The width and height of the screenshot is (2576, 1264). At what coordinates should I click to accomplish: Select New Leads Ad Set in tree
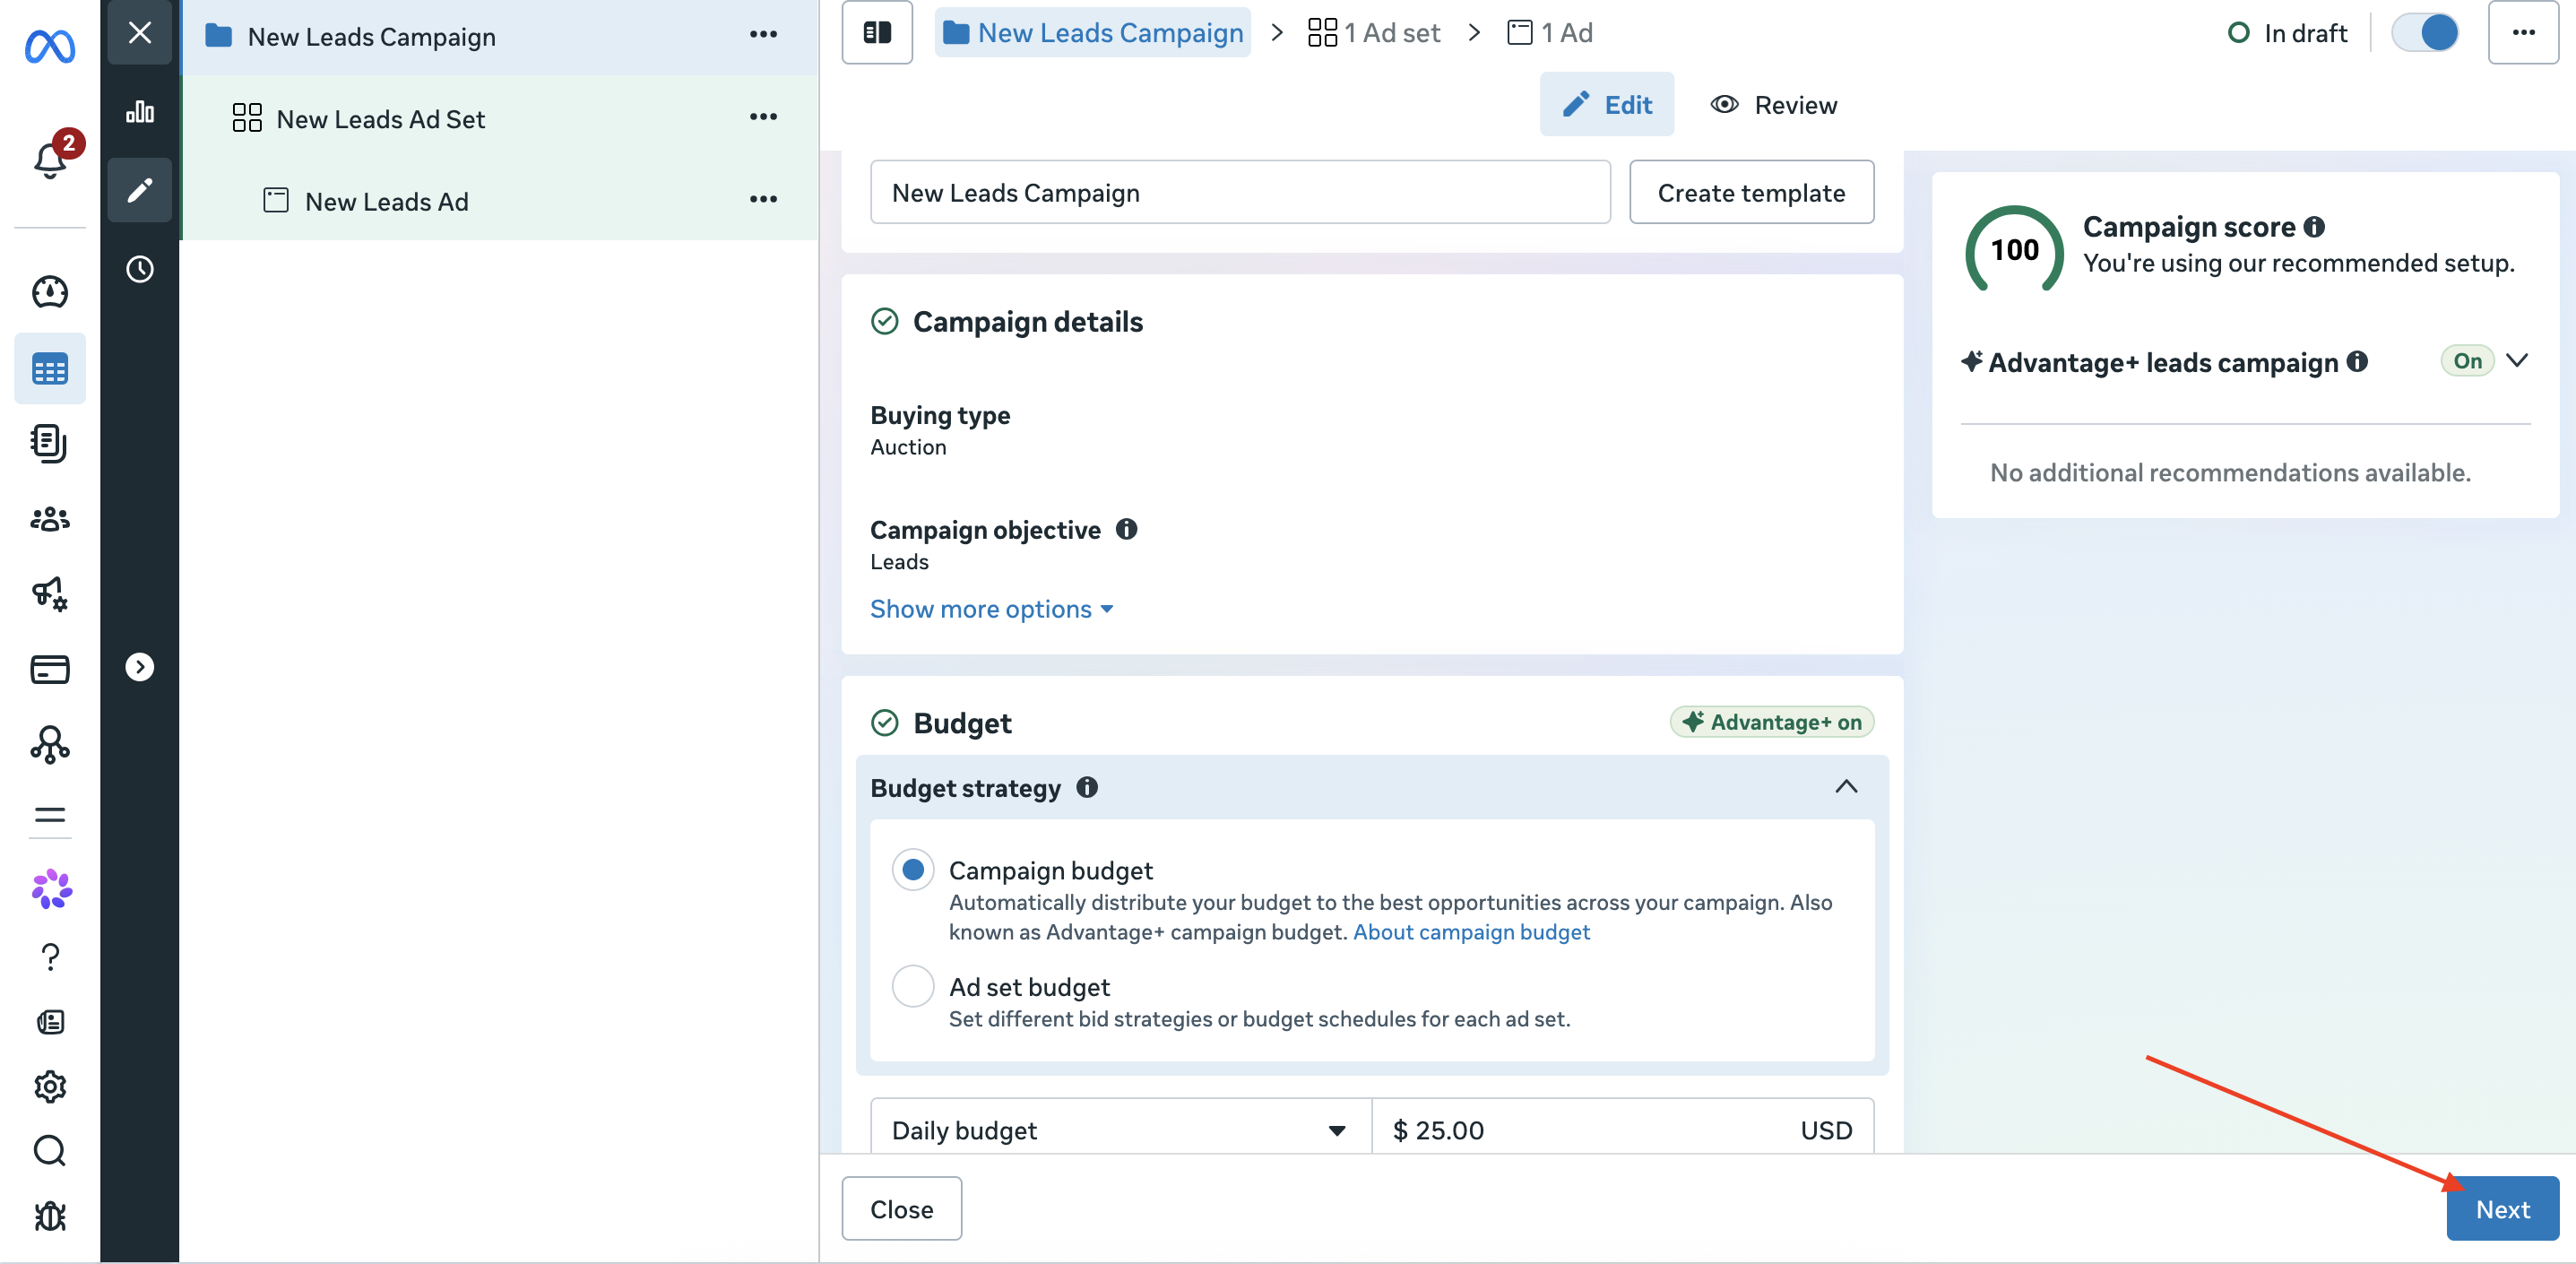point(498,119)
